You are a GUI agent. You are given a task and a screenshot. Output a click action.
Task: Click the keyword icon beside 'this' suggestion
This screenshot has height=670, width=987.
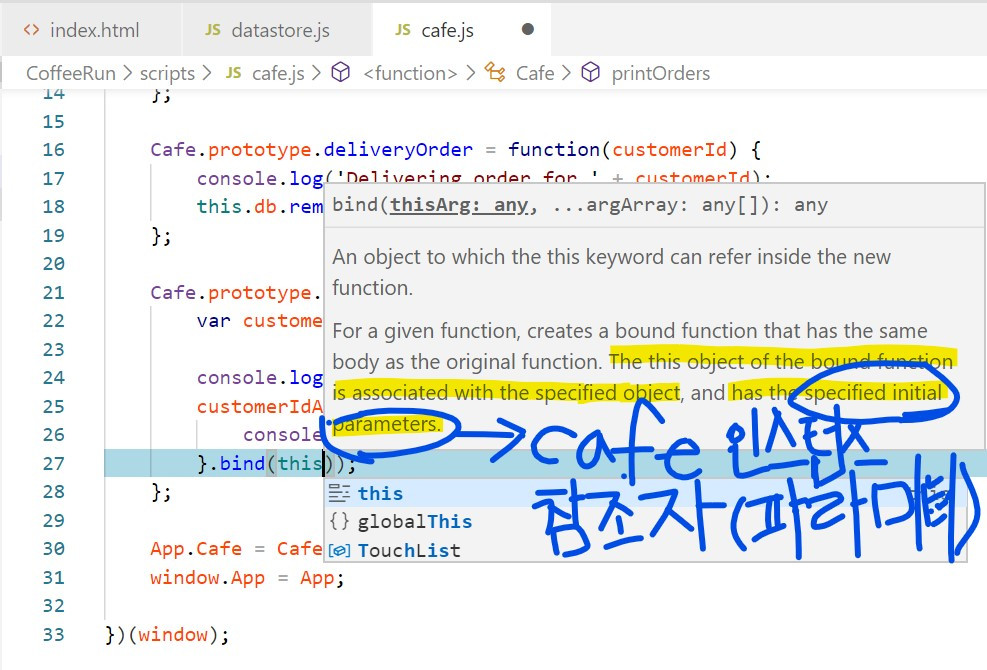point(339,493)
